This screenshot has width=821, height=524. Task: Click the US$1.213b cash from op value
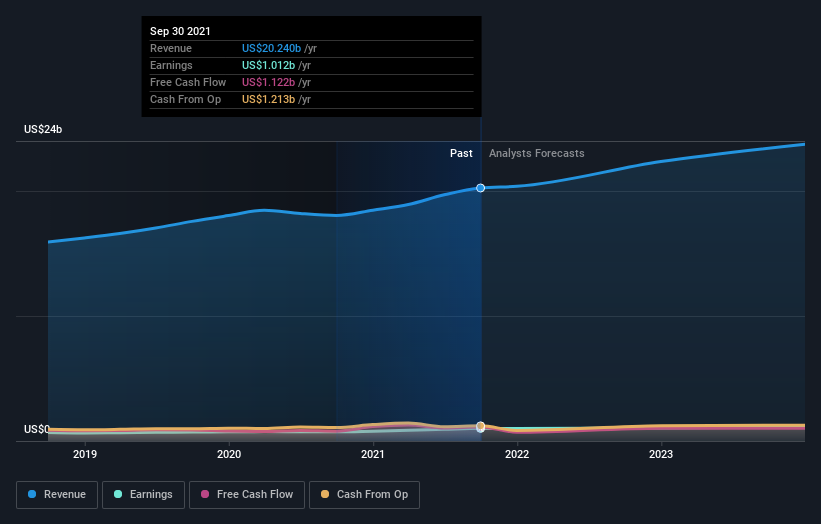tap(268, 99)
